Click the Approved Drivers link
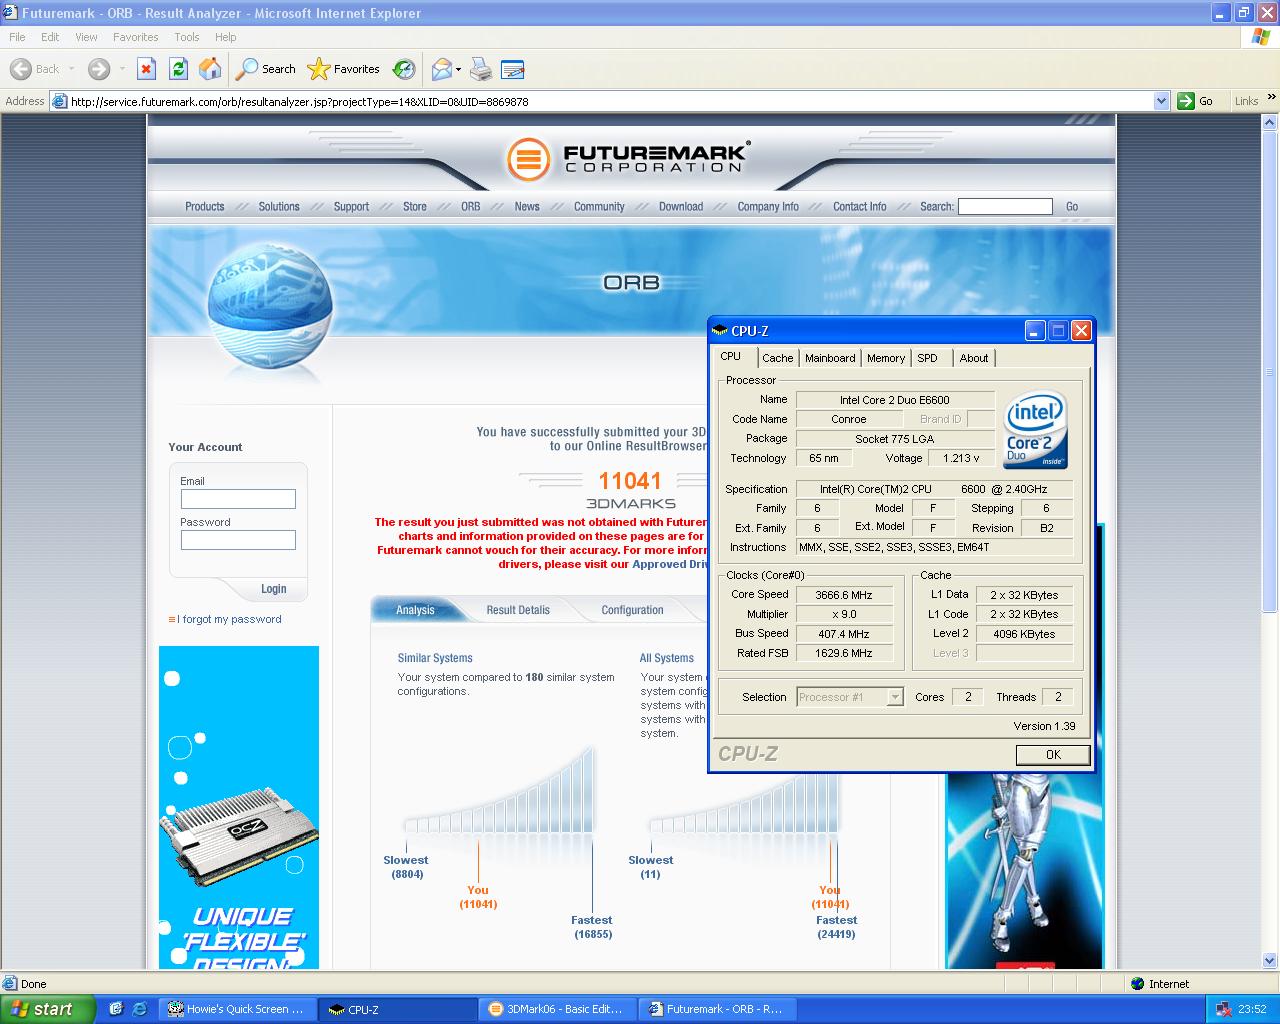 tap(669, 564)
